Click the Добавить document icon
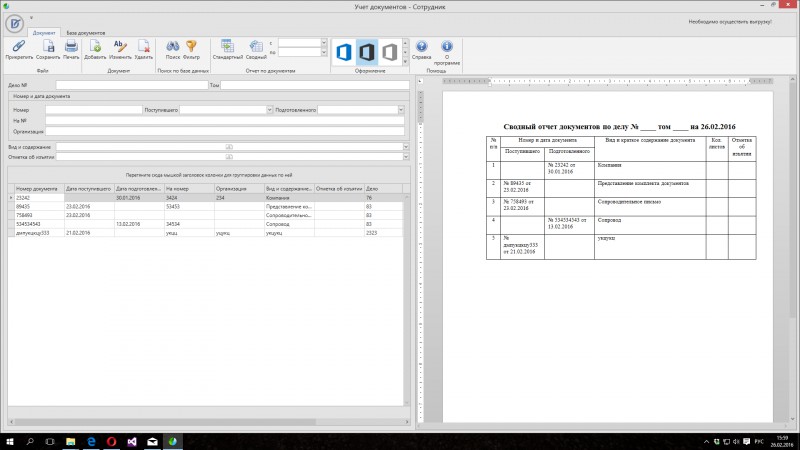The width and height of the screenshot is (800, 450). (95, 46)
